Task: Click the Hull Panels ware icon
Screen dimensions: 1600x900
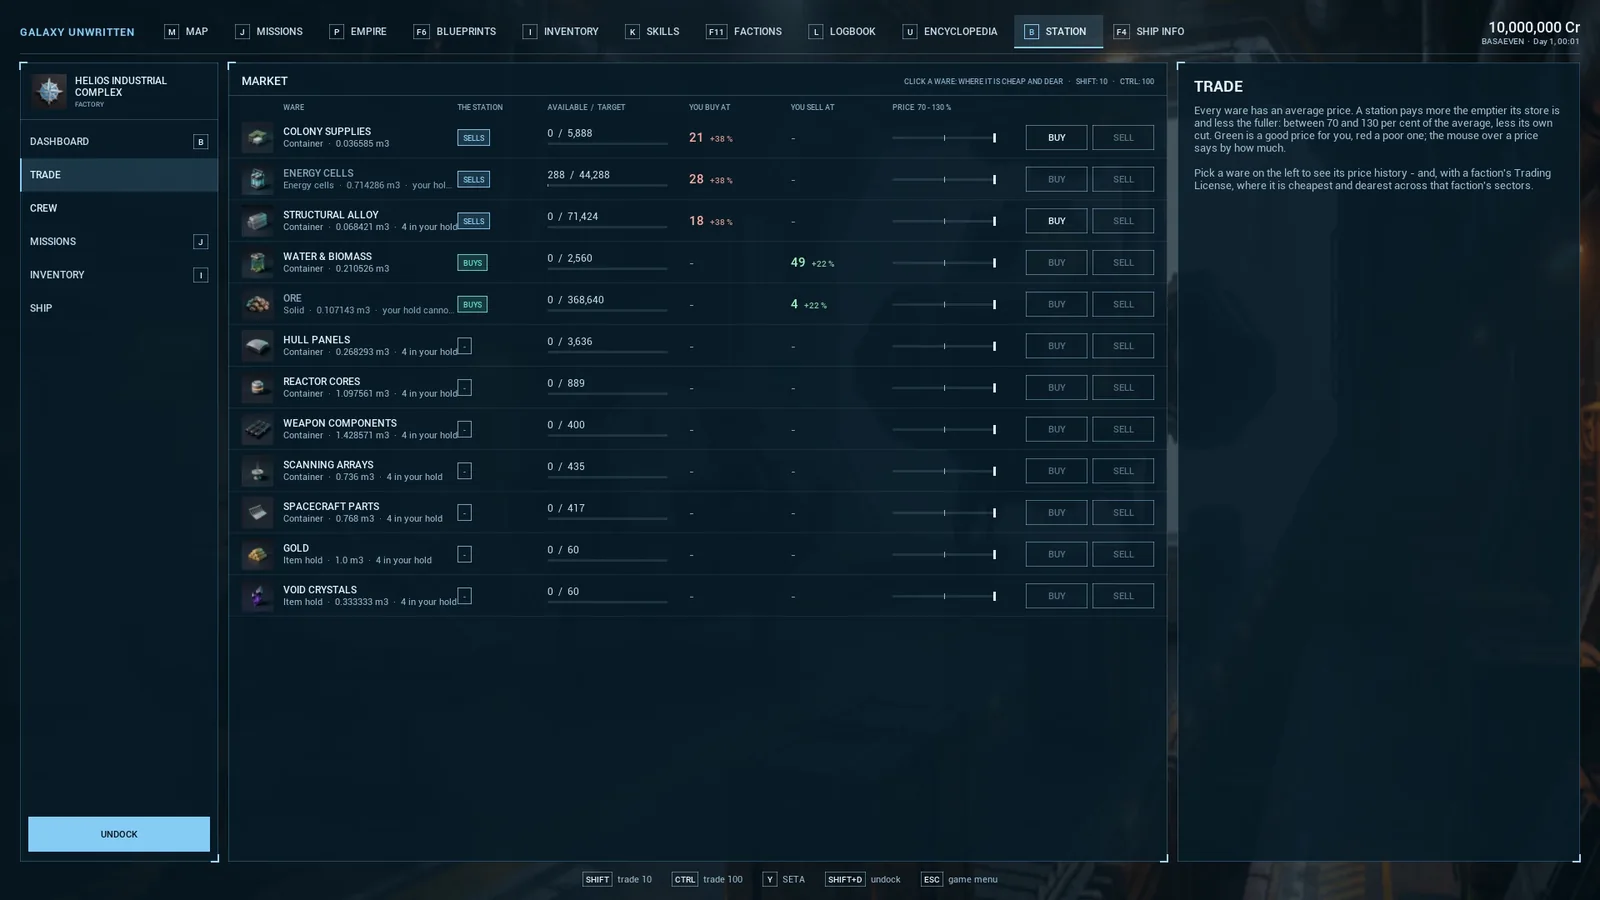Action: [257, 346]
